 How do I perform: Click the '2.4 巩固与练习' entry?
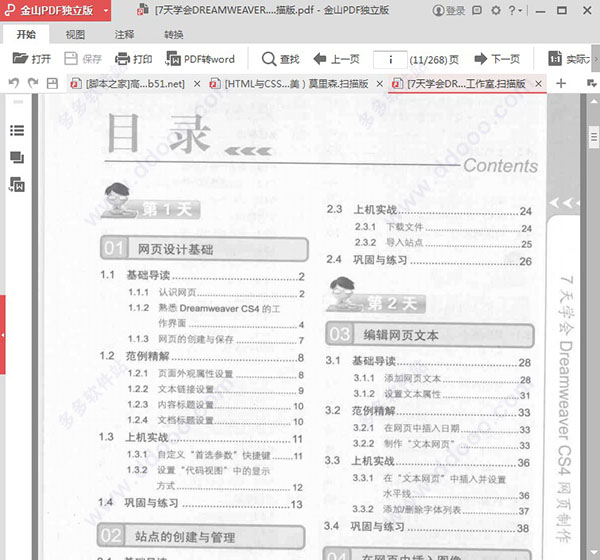429,260
